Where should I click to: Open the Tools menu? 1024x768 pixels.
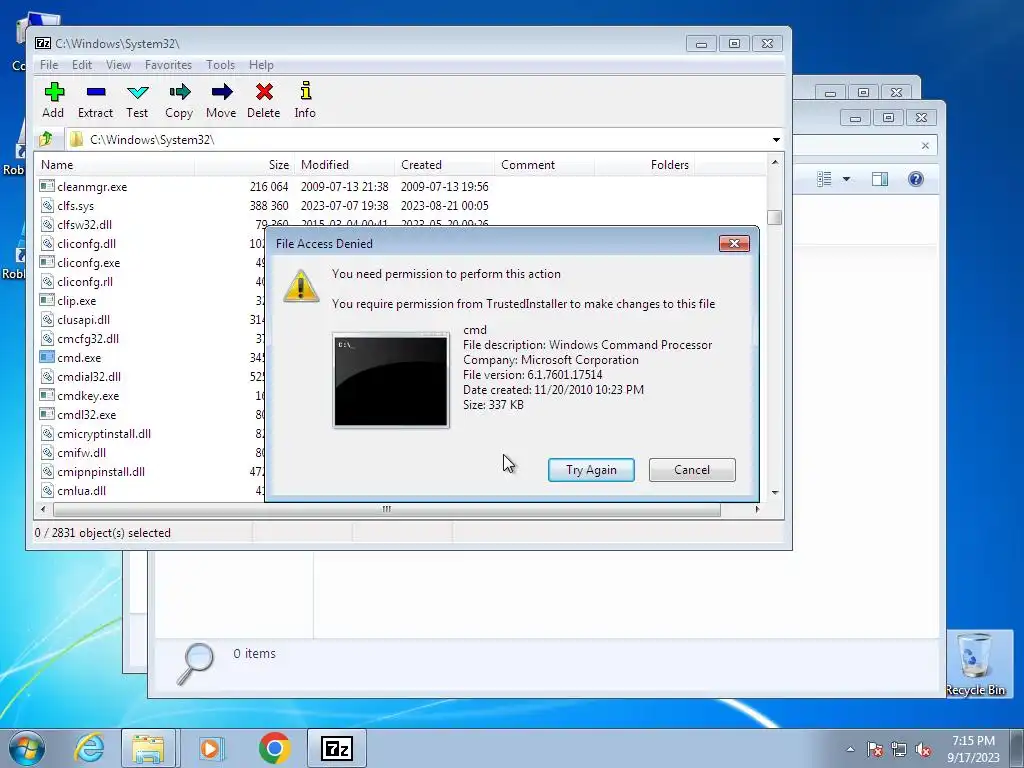[220, 65]
